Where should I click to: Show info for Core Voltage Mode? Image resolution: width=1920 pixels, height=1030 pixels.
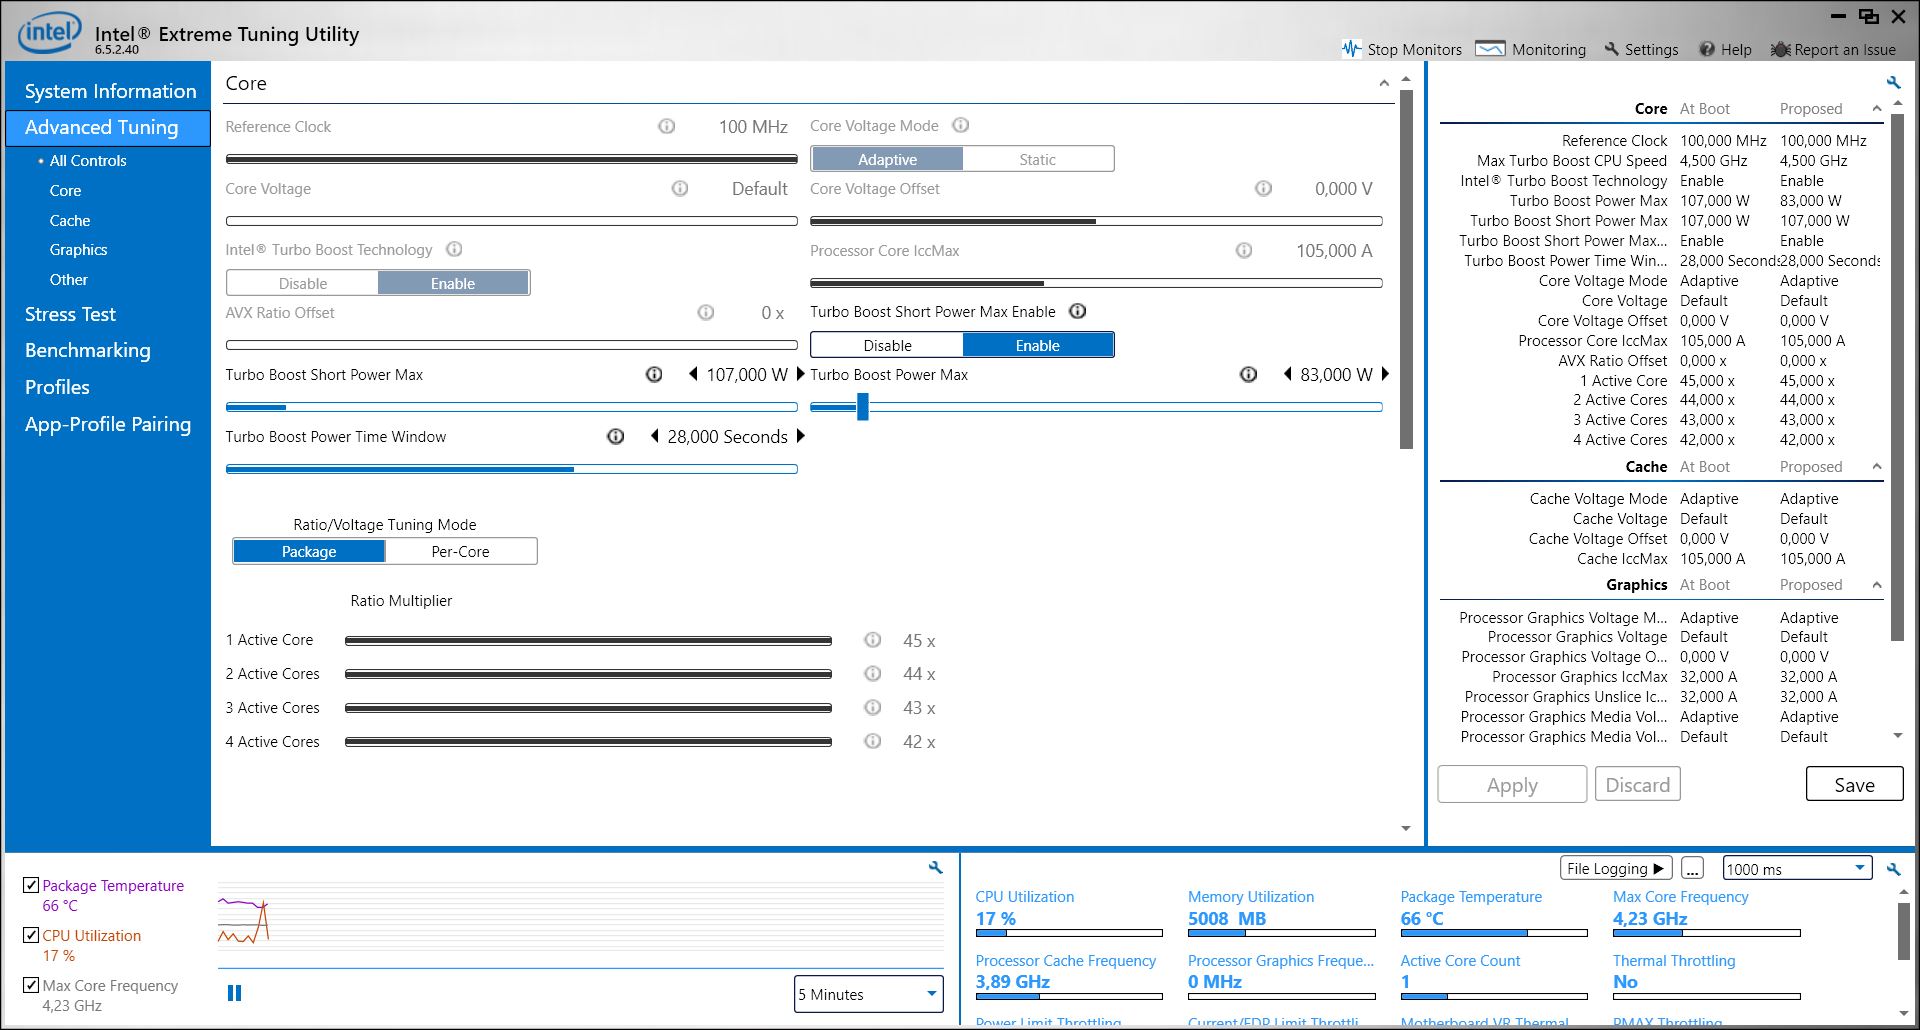(x=961, y=125)
